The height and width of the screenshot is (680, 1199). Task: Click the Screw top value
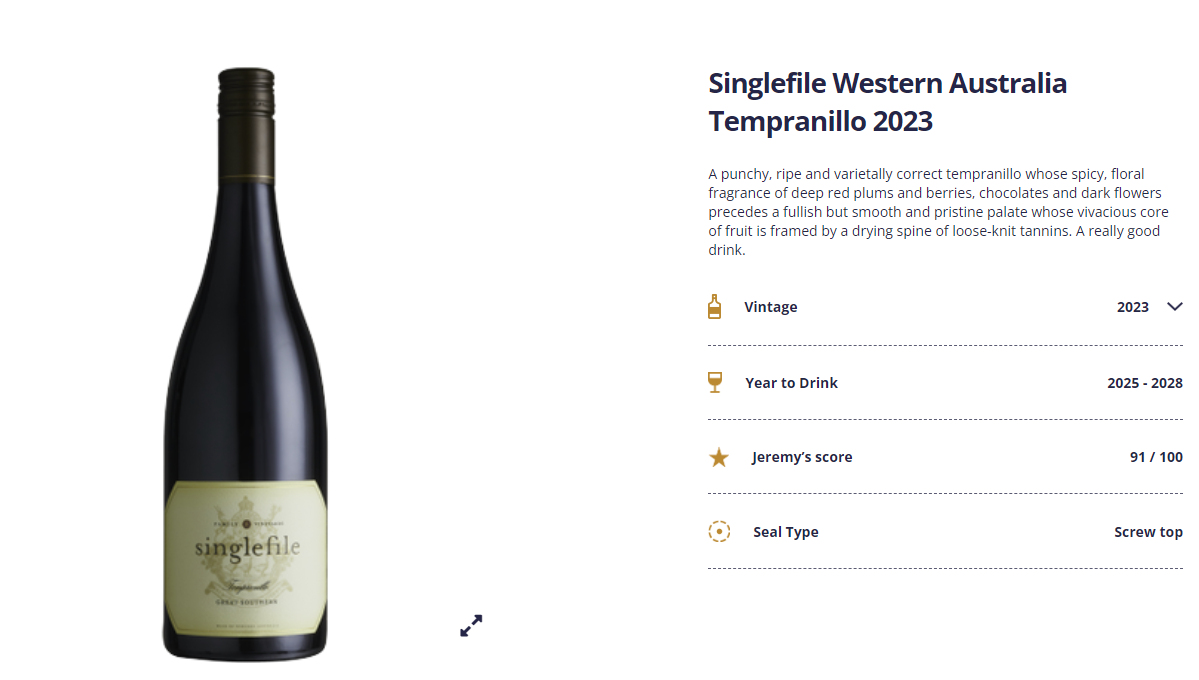pos(1149,532)
